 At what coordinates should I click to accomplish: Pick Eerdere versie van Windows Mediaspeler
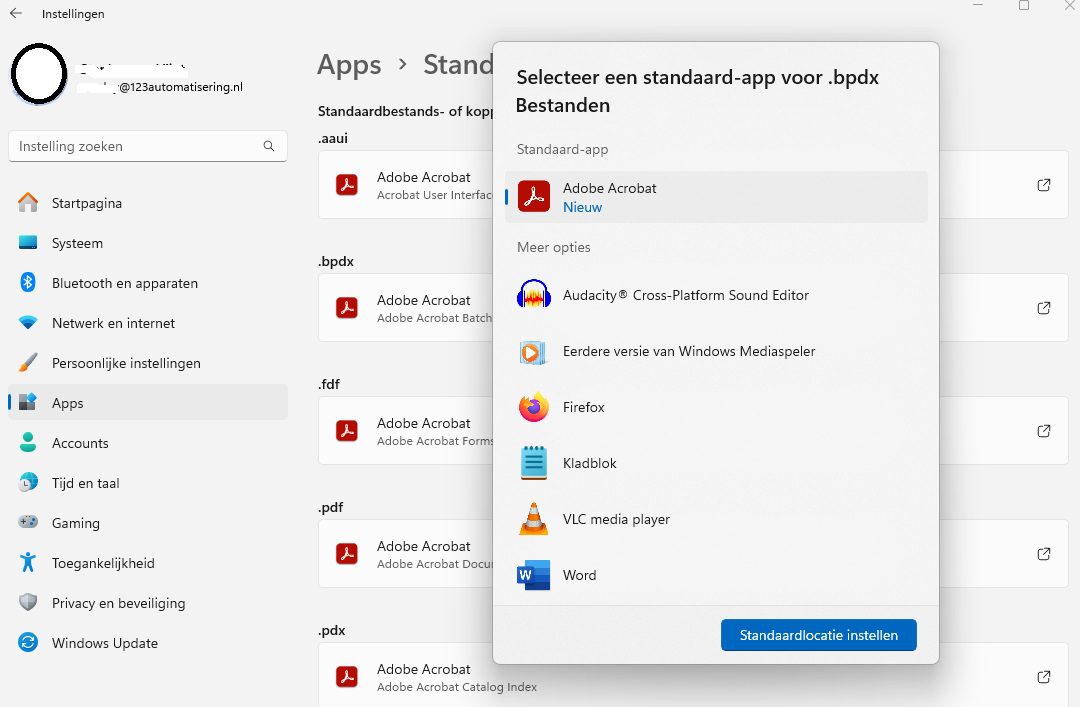tap(689, 351)
